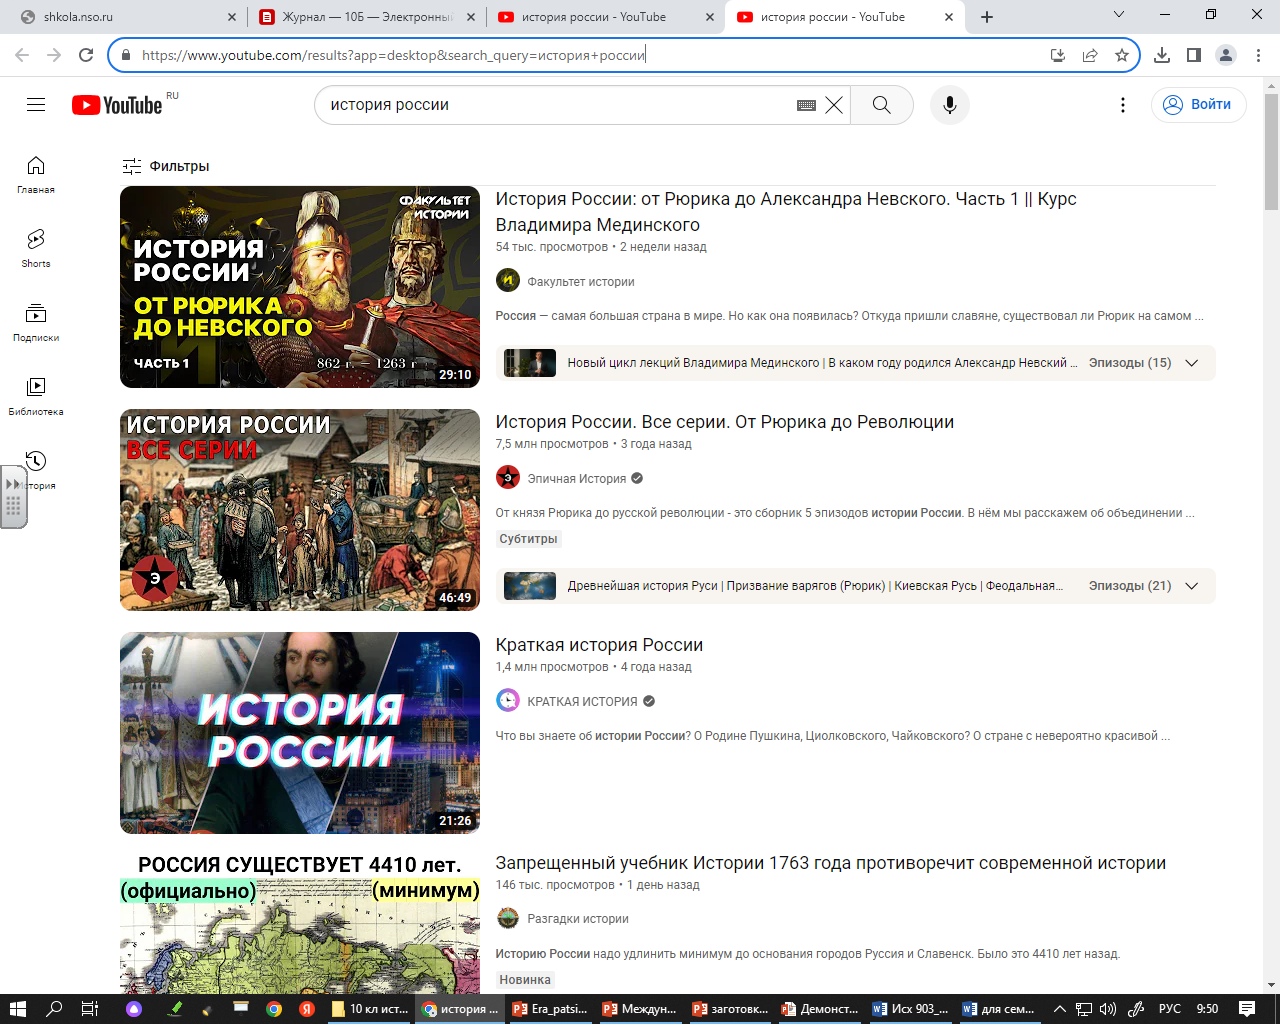1280x1024 pixels.
Task: Open the Факультет истории channel link
Action: coord(580,282)
